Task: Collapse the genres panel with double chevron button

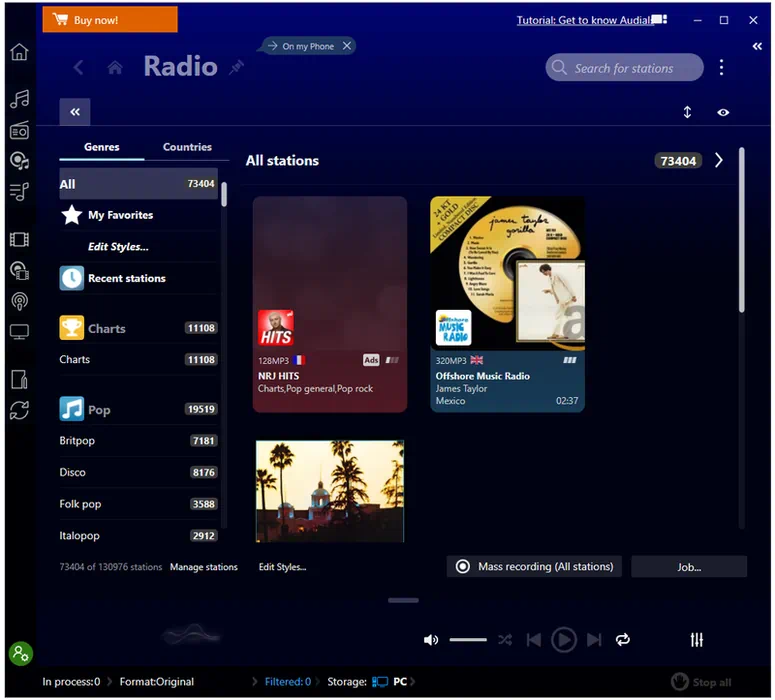Action: click(x=75, y=112)
